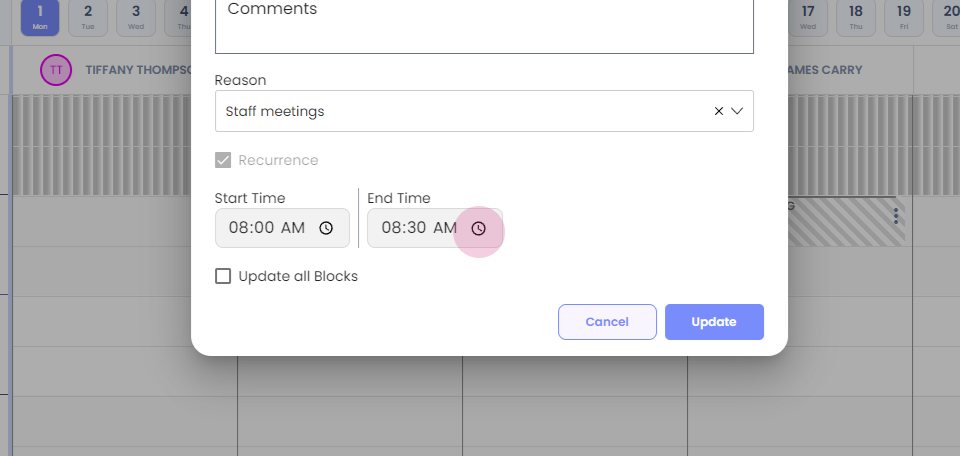Click the Start Time clock icon
This screenshot has width=960, height=456.
click(x=326, y=228)
